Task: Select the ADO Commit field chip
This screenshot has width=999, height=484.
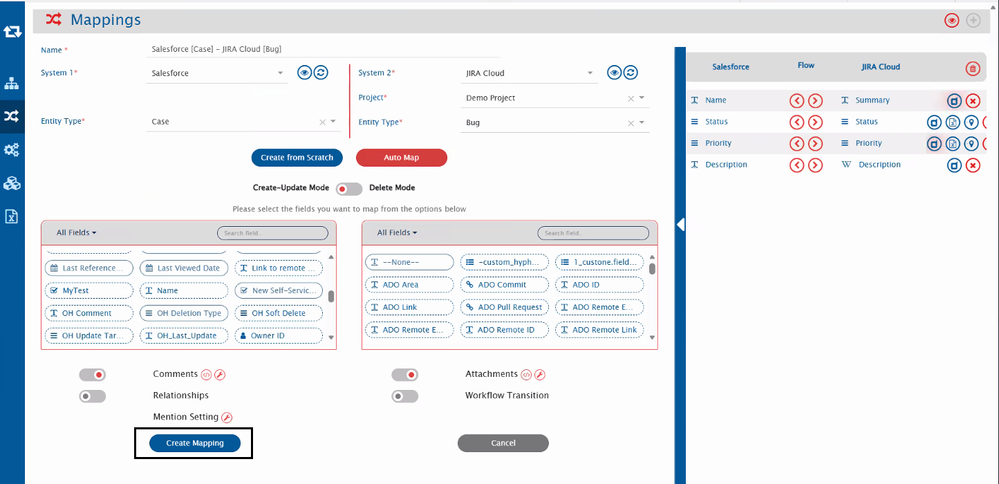Action: 504,285
